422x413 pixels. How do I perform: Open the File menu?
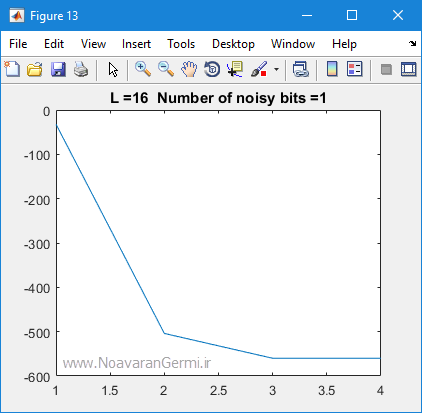pyautogui.click(x=18, y=44)
